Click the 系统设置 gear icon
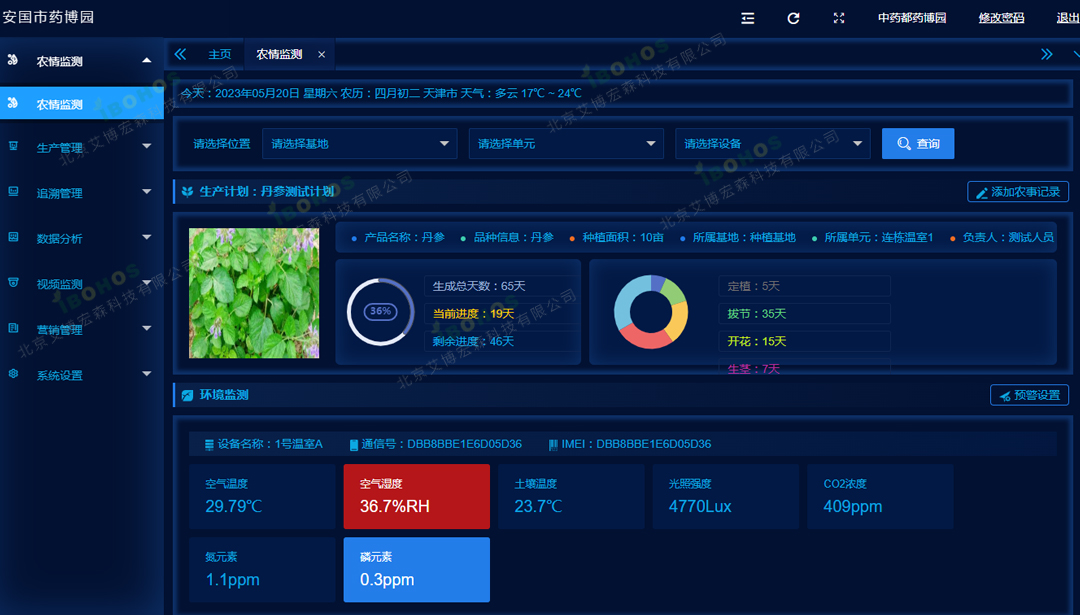The width and height of the screenshot is (1080, 615). (13, 375)
